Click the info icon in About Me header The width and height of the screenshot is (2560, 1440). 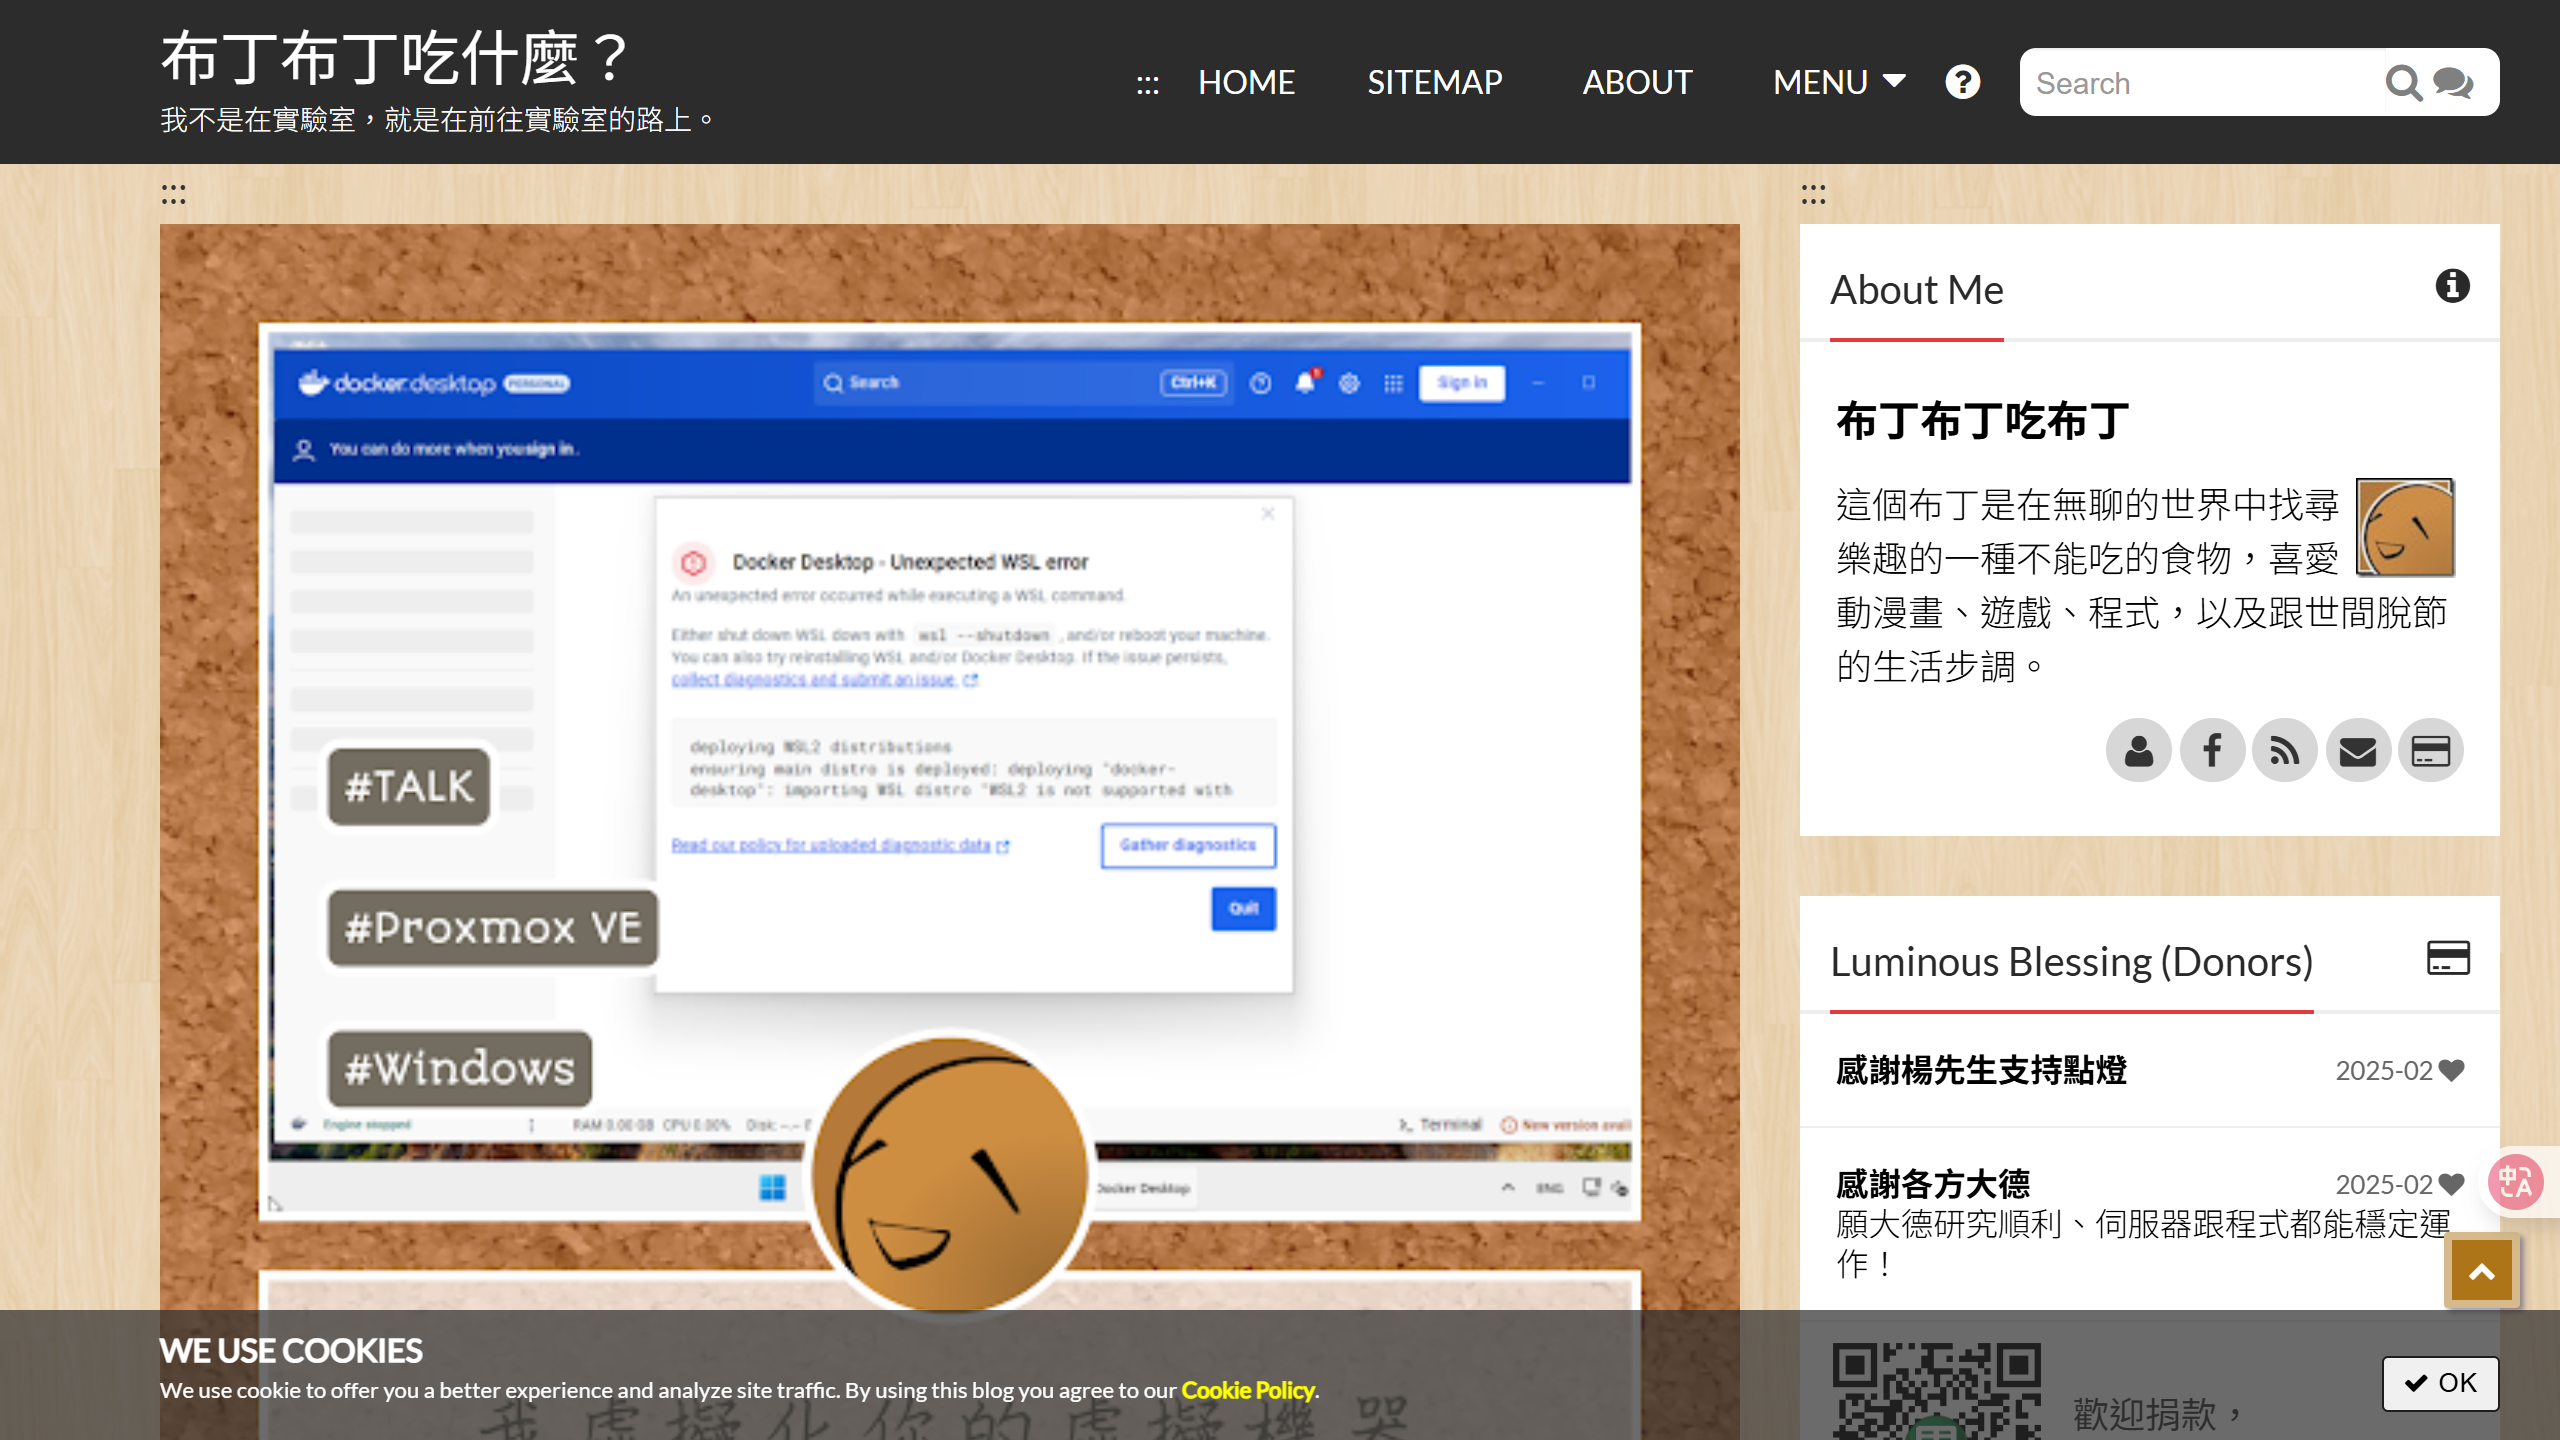tap(2452, 286)
